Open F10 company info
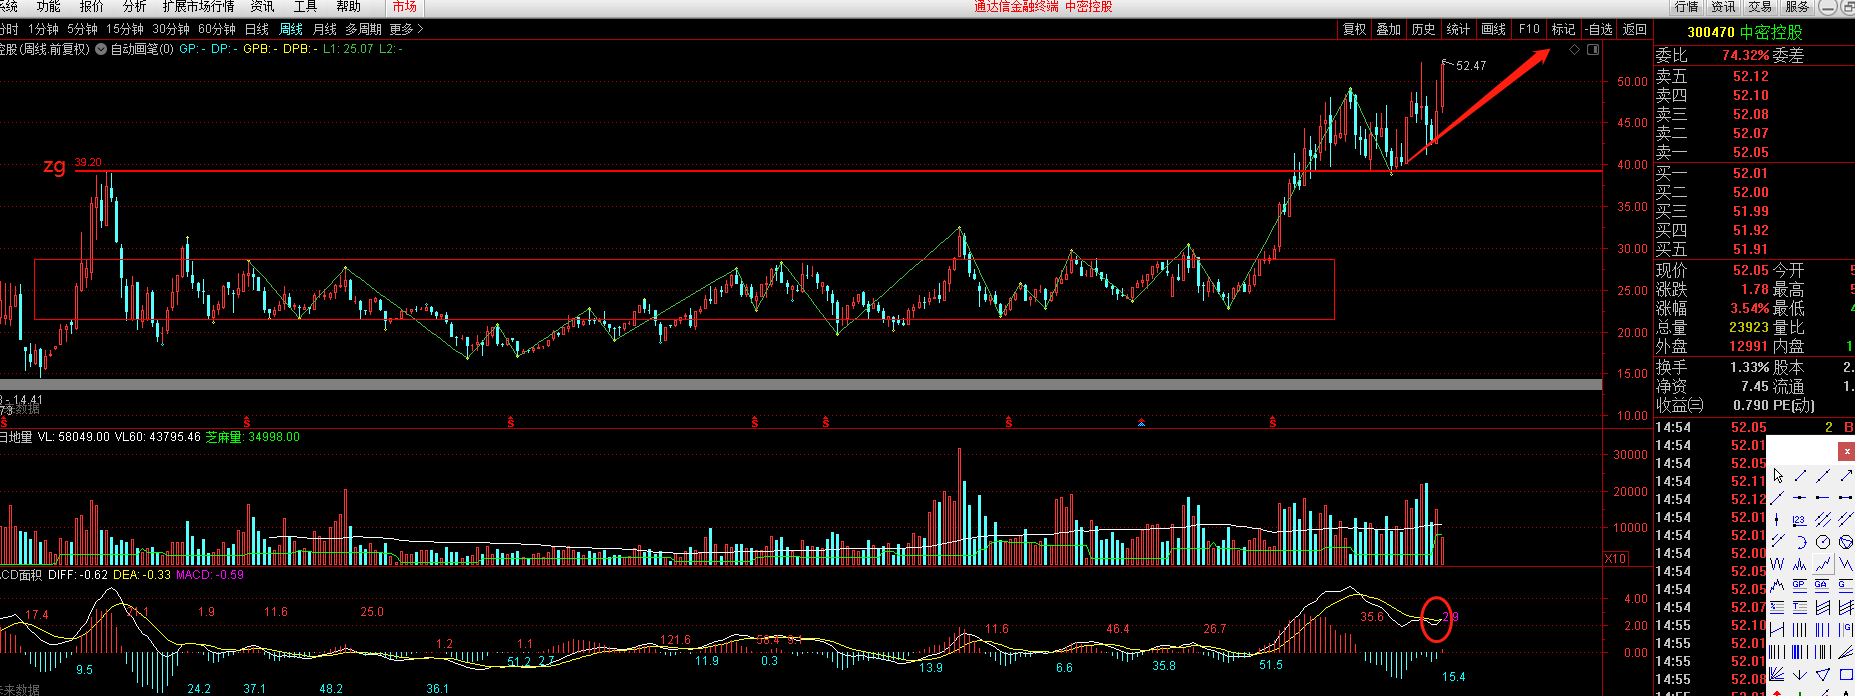Viewport: 1855px width, 696px height. 1529,29
